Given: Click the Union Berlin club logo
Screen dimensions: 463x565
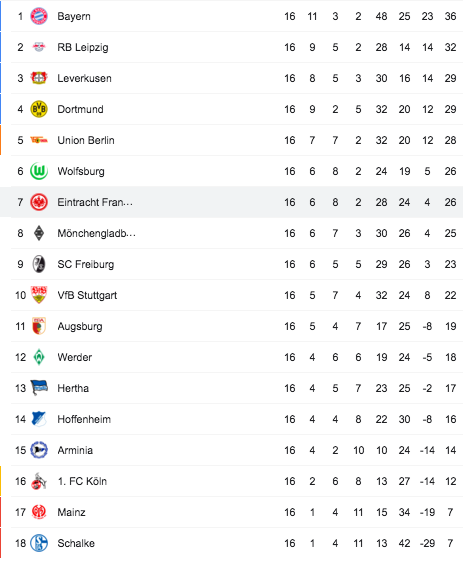Looking at the screenshot, I should (x=39, y=140).
